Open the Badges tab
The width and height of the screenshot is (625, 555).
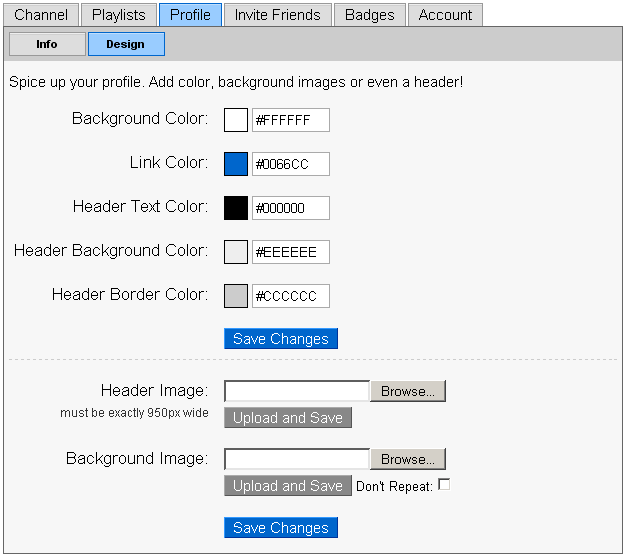369,15
